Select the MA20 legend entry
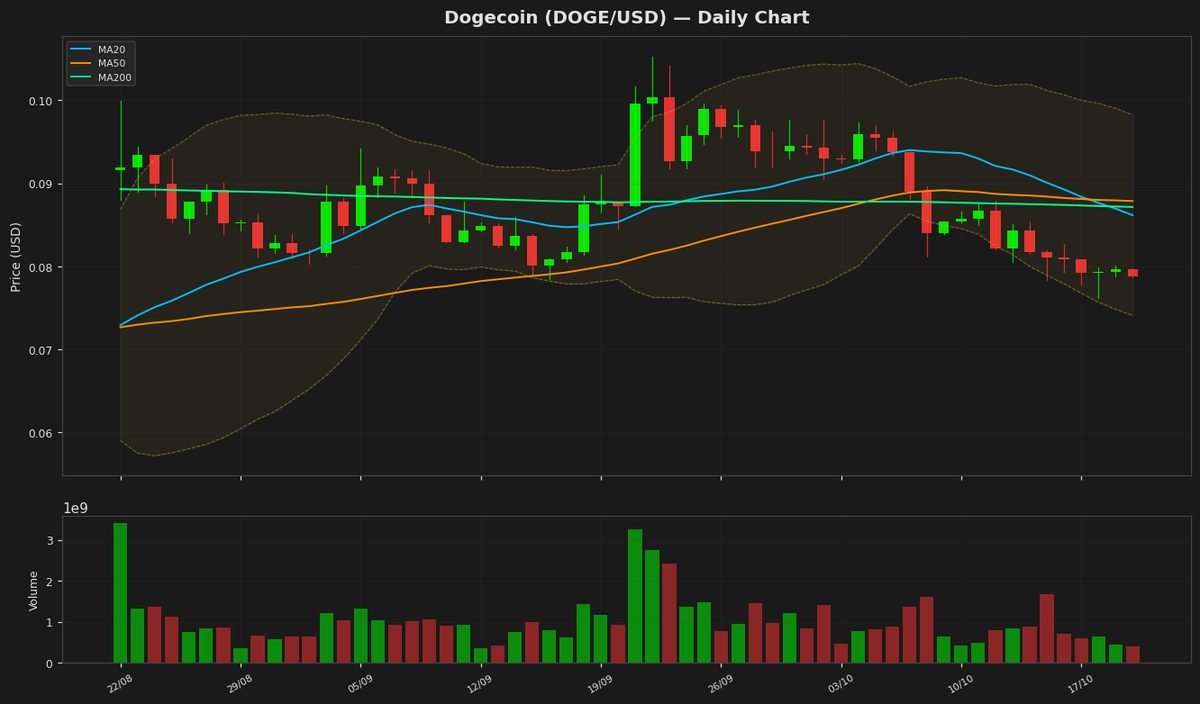 click(100, 49)
